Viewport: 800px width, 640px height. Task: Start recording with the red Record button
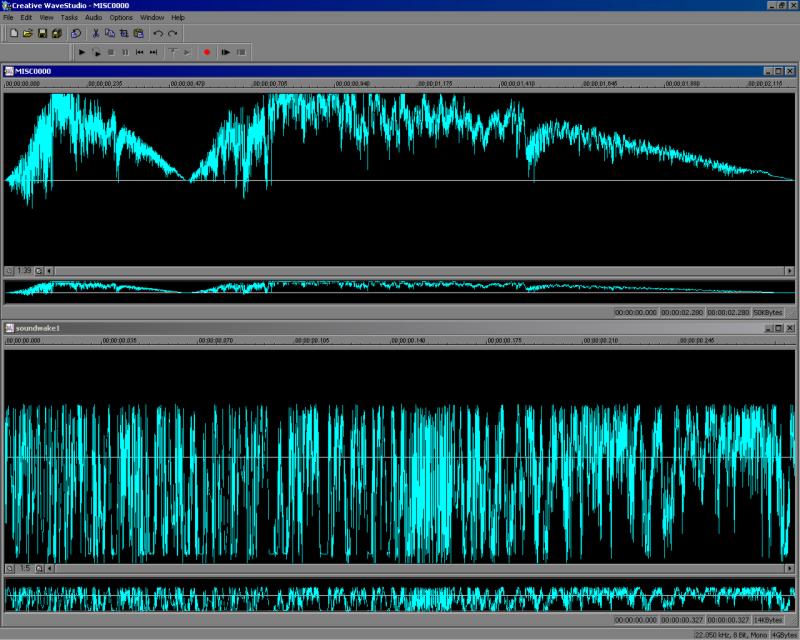(207, 52)
